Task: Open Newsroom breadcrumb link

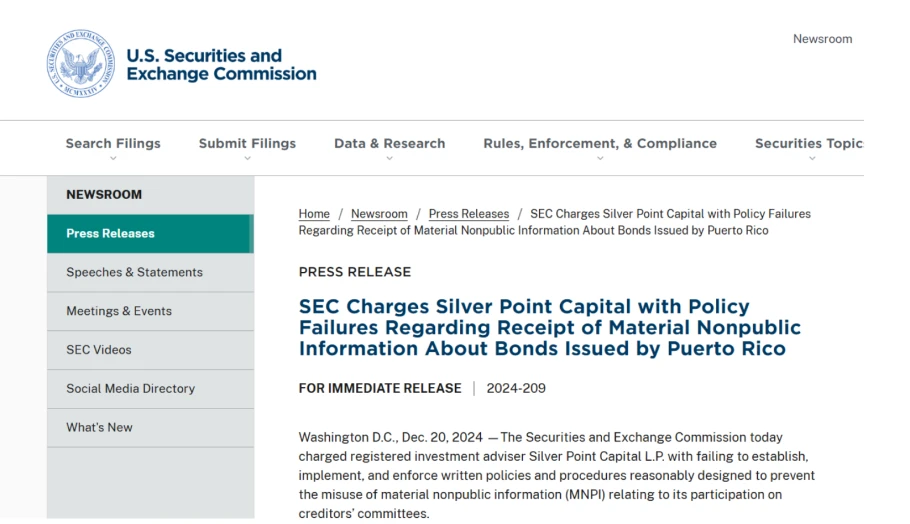Action: click(x=379, y=214)
